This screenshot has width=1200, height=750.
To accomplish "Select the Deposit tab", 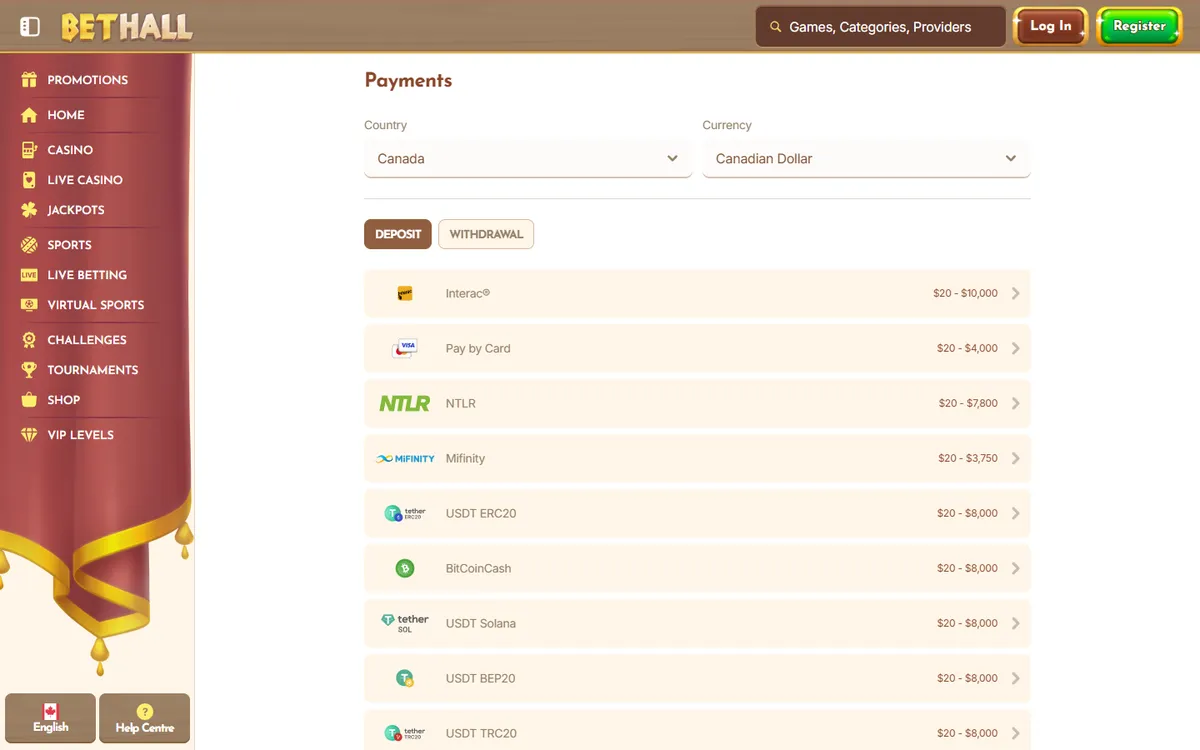I will pyautogui.click(x=398, y=234).
